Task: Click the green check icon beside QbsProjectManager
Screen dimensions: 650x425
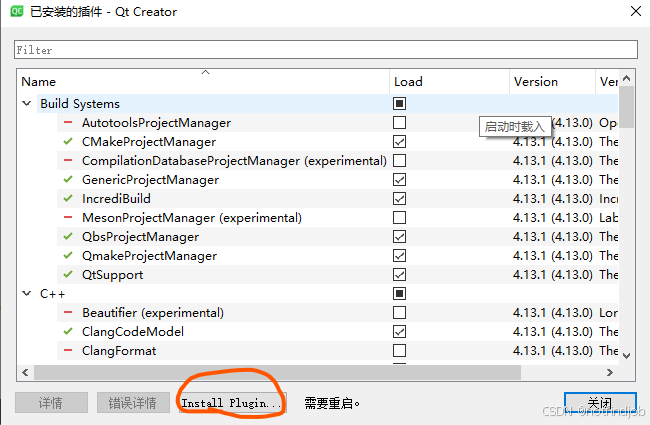Action: point(68,236)
